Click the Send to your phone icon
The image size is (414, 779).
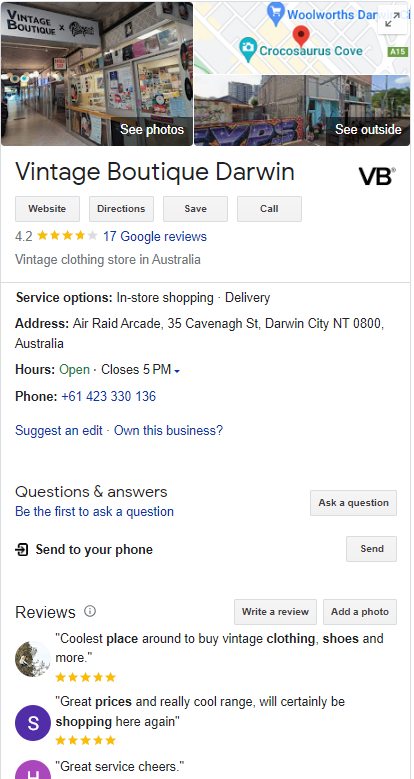pos(22,549)
